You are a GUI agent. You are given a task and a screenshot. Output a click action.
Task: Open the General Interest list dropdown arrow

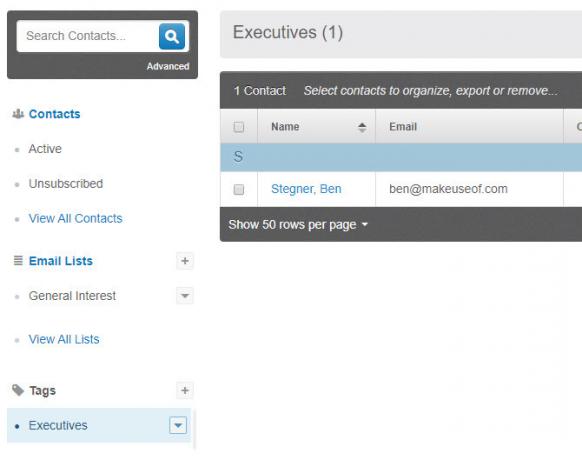(x=185, y=296)
